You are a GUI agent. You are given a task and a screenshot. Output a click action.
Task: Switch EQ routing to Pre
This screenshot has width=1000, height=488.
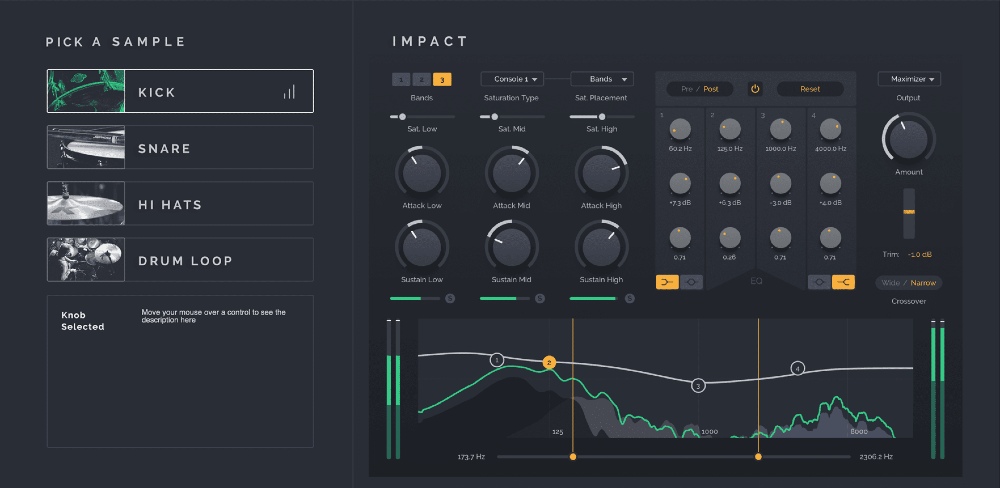(687, 89)
